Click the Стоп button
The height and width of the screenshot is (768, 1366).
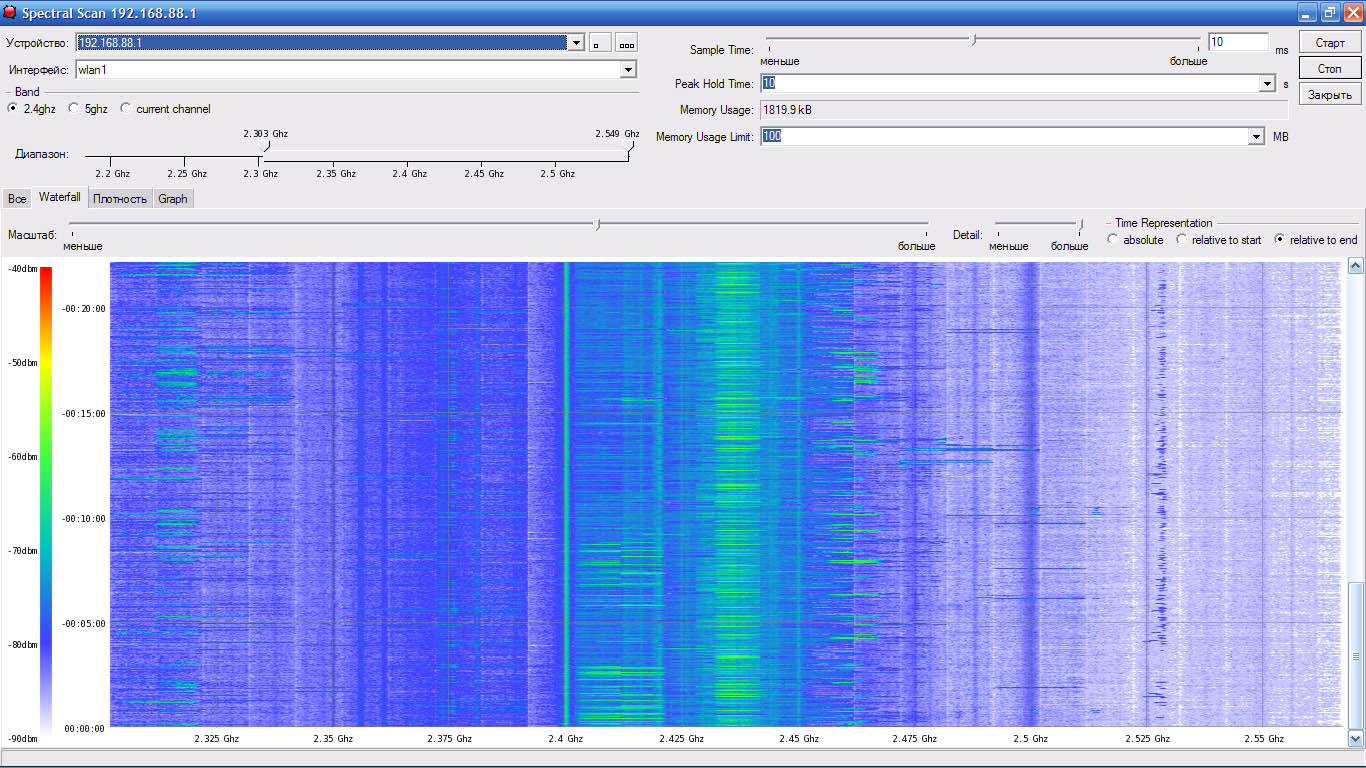pos(1330,68)
